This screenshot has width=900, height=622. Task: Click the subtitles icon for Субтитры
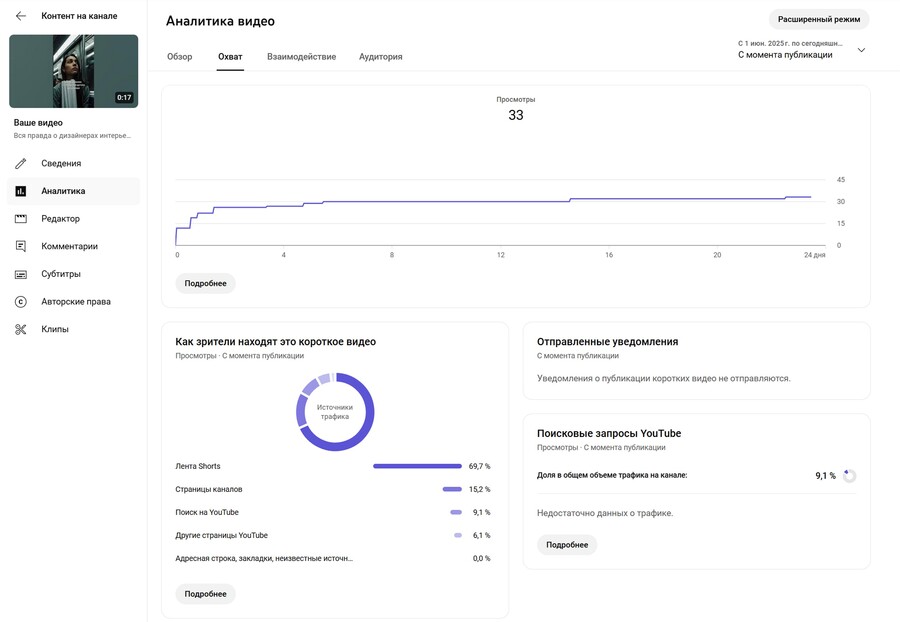[21, 274]
